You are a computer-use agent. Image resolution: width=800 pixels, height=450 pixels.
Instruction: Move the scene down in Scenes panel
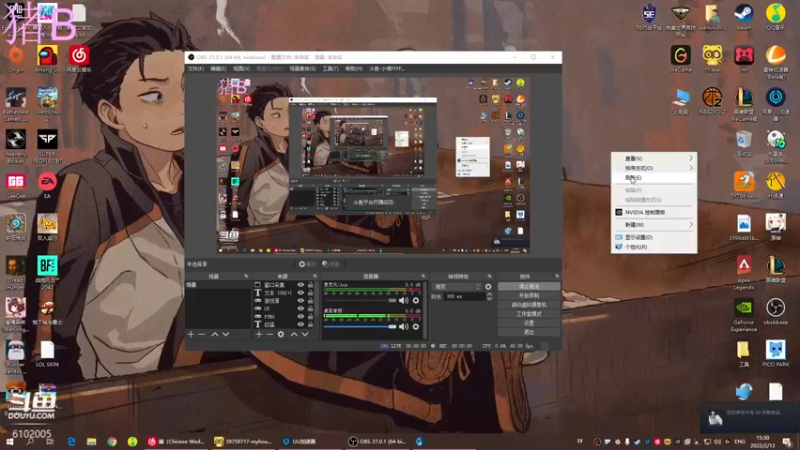[x=226, y=334]
